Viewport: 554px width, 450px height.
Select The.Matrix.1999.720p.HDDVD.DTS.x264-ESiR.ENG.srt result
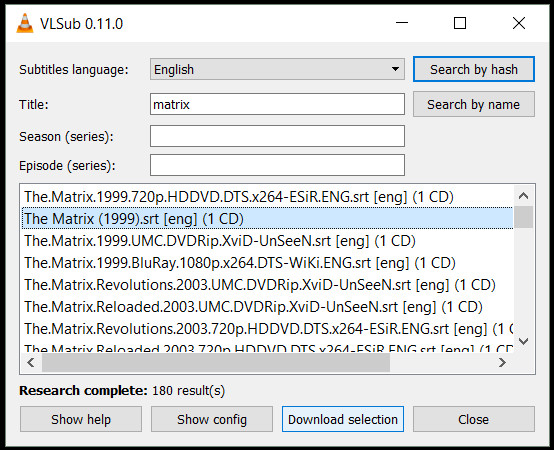point(267,197)
